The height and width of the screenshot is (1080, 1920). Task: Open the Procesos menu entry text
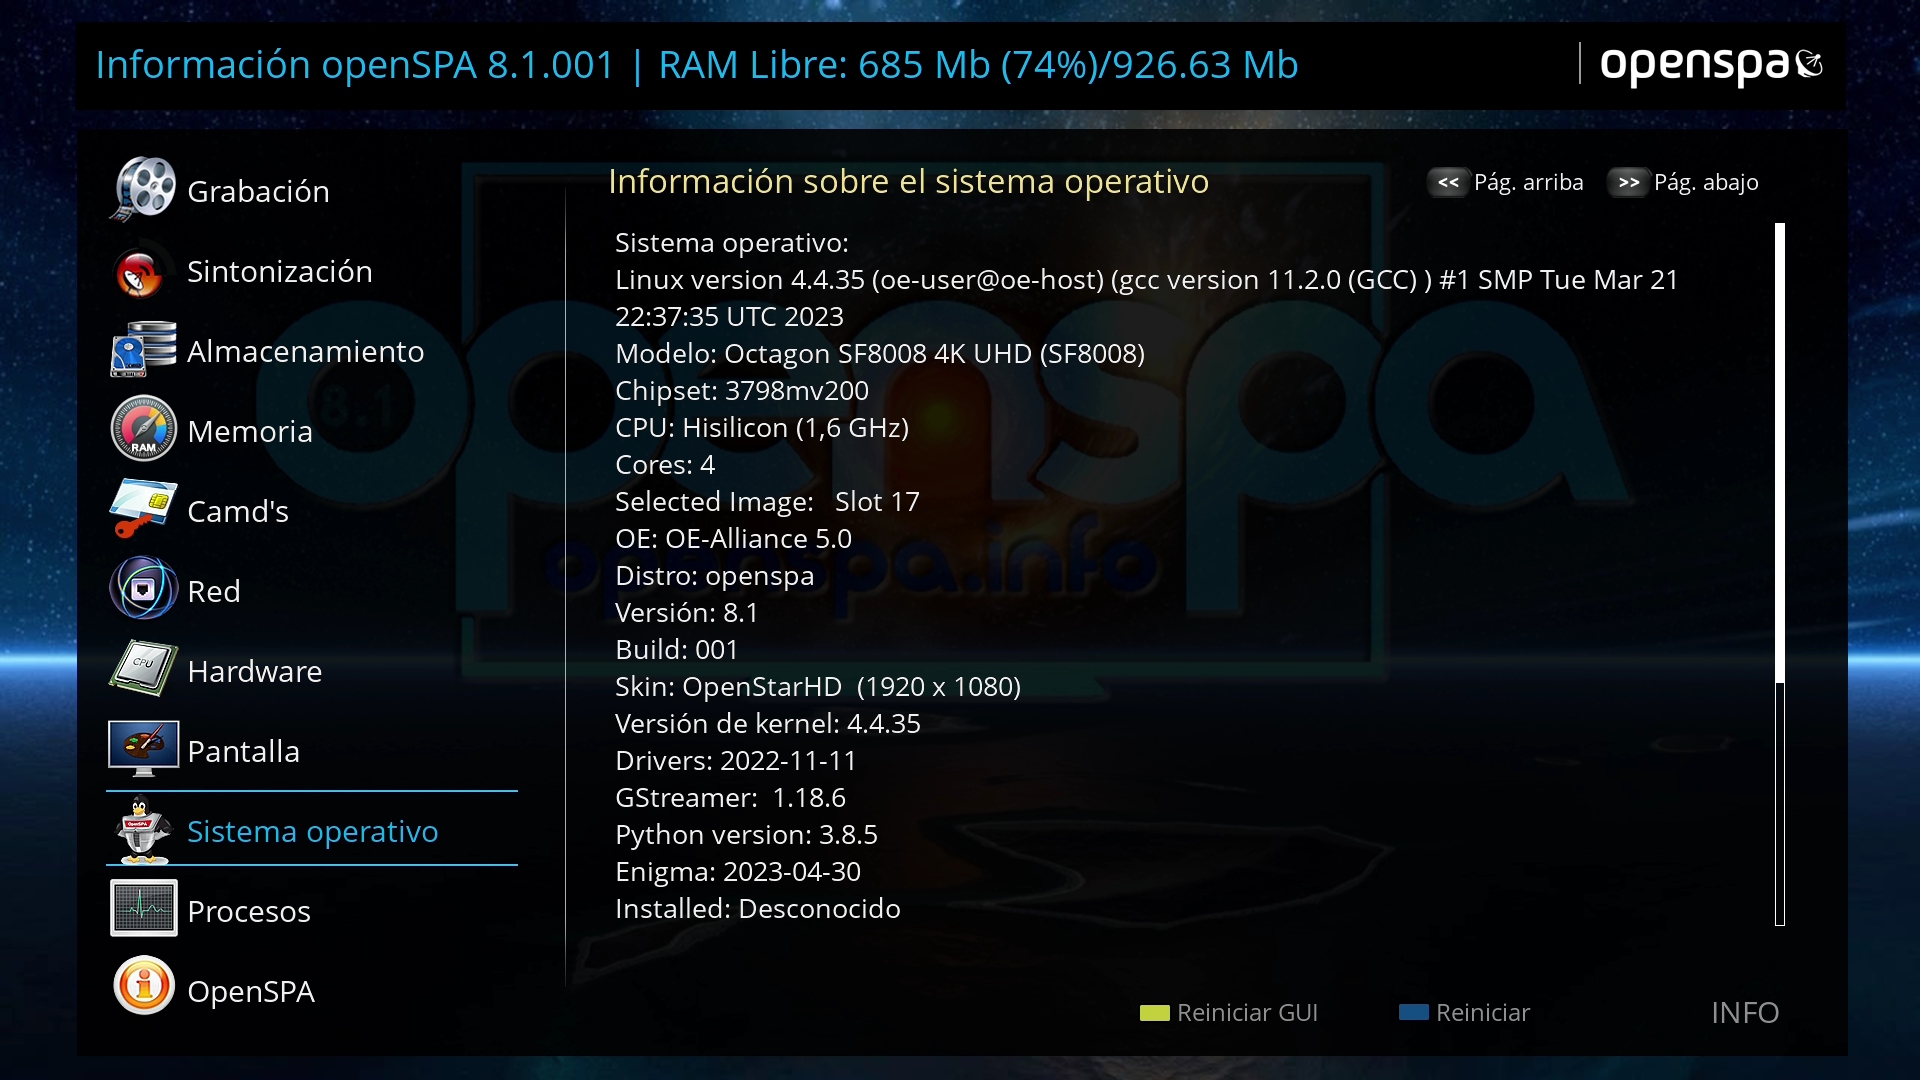[248, 911]
